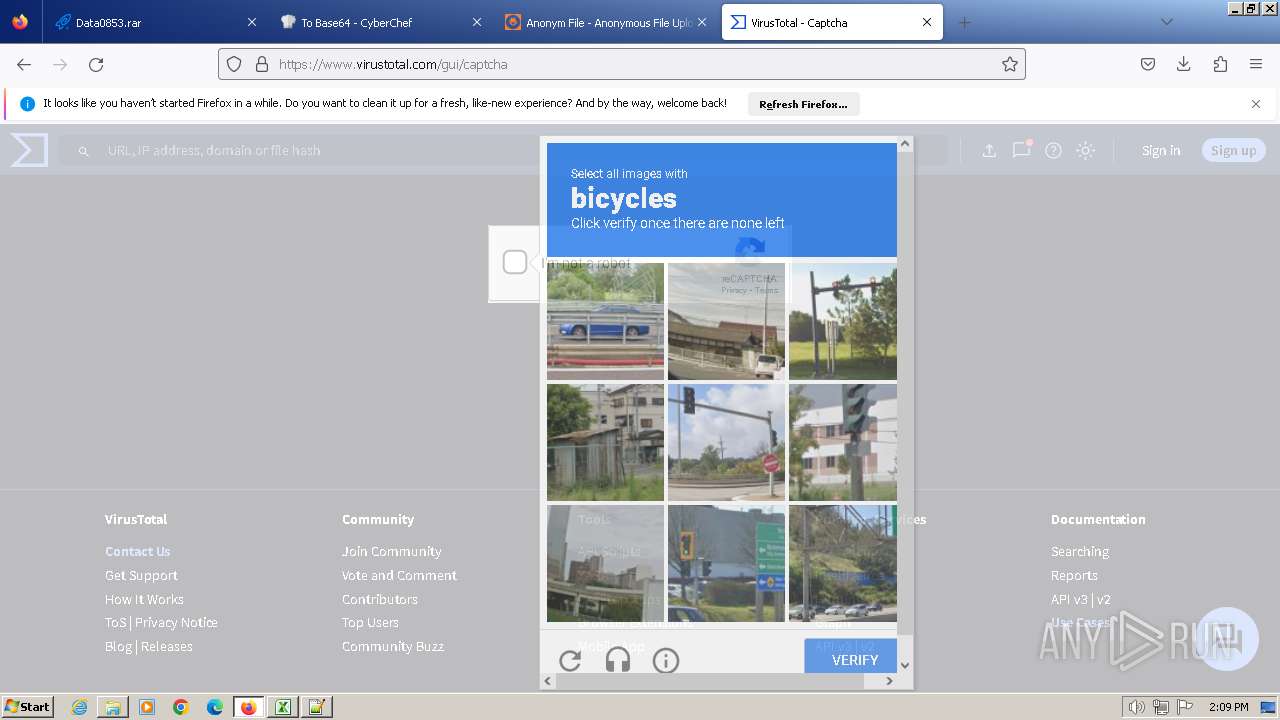Select the signal pole and tree tile
Screen dimensions: 1280x720
pos(843,321)
